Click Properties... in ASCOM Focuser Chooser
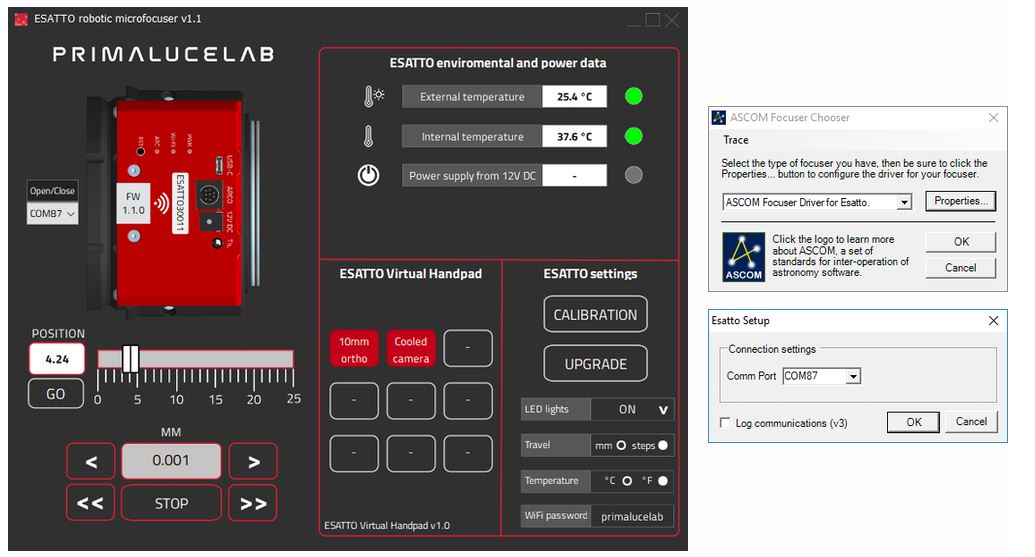The width and height of the screenshot is (1035, 557). [960, 201]
